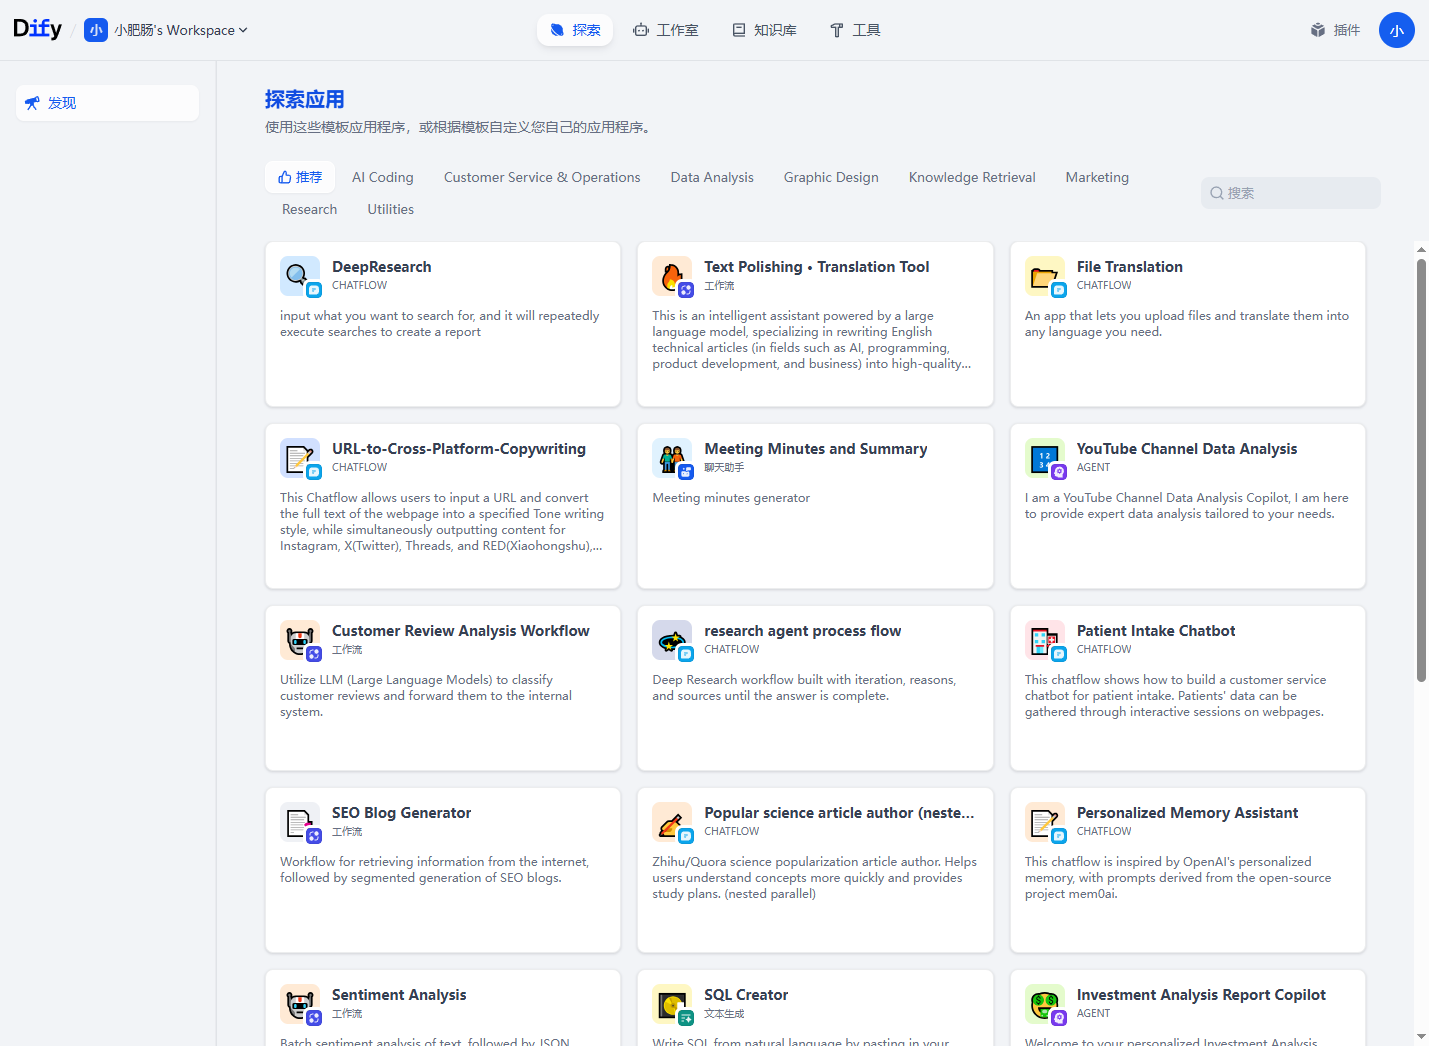Image resolution: width=1429 pixels, height=1046 pixels.
Task: Filter by Customer Service & Operations
Action: pyautogui.click(x=542, y=177)
